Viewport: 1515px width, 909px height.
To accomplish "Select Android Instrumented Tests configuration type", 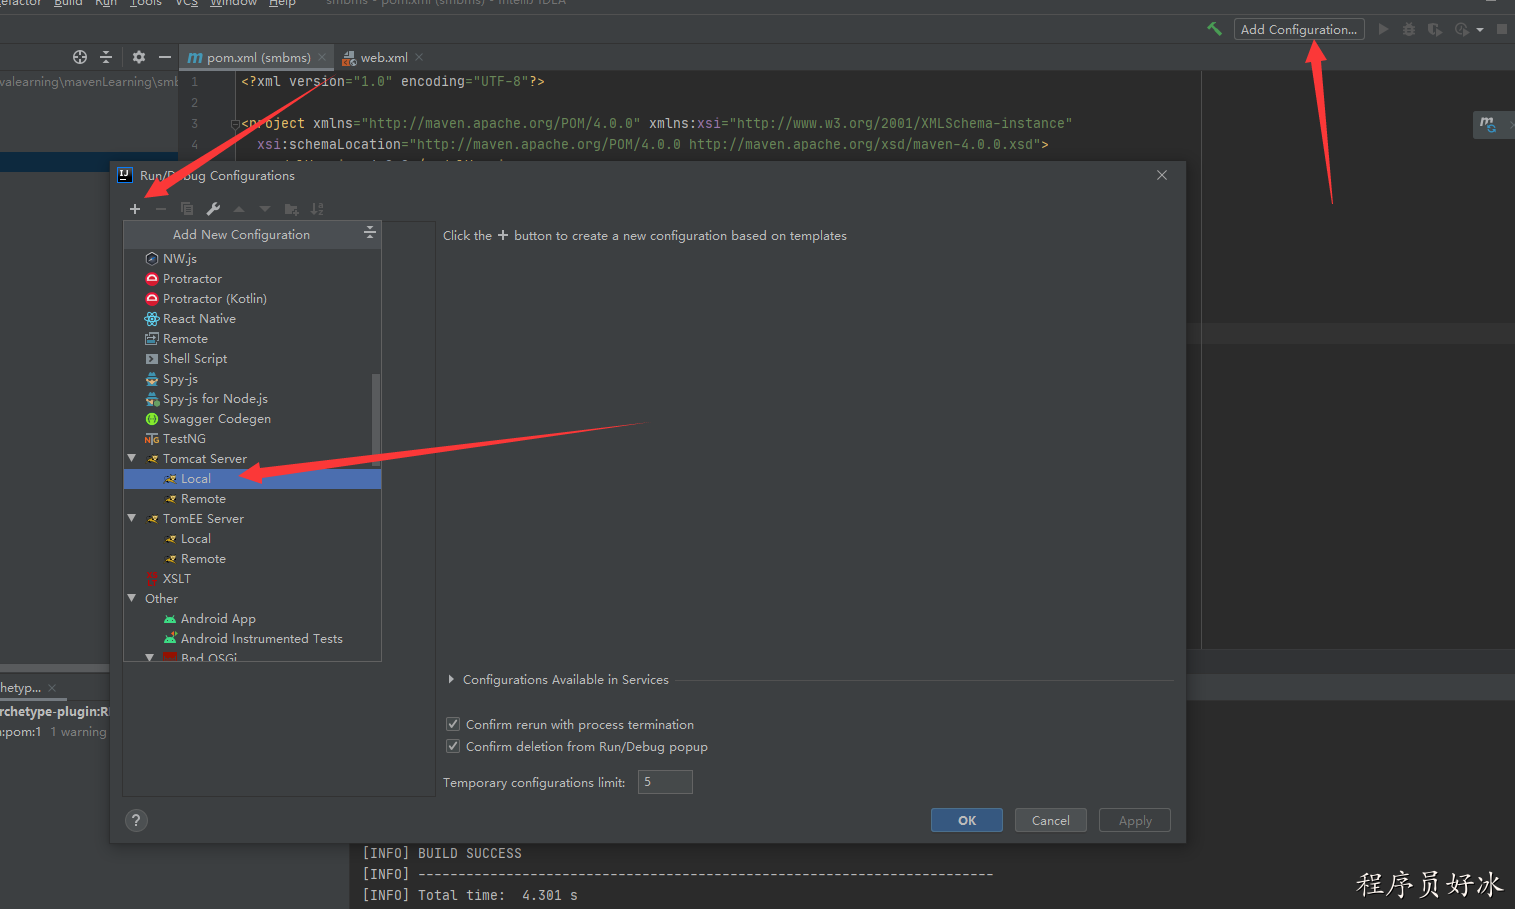I will click(x=252, y=638).
